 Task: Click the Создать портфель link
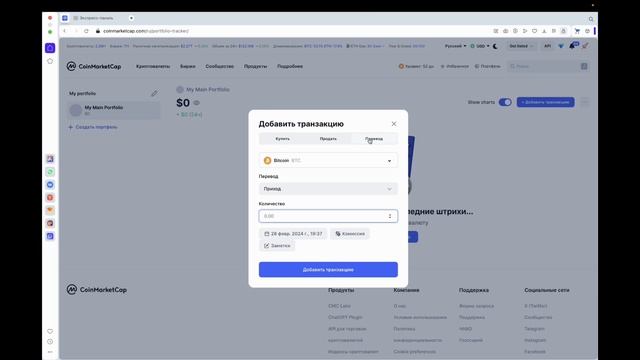pyautogui.click(x=93, y=127)
